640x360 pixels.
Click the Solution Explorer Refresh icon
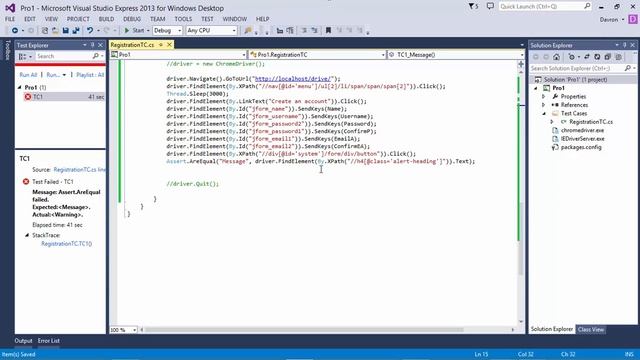point(597,57)
